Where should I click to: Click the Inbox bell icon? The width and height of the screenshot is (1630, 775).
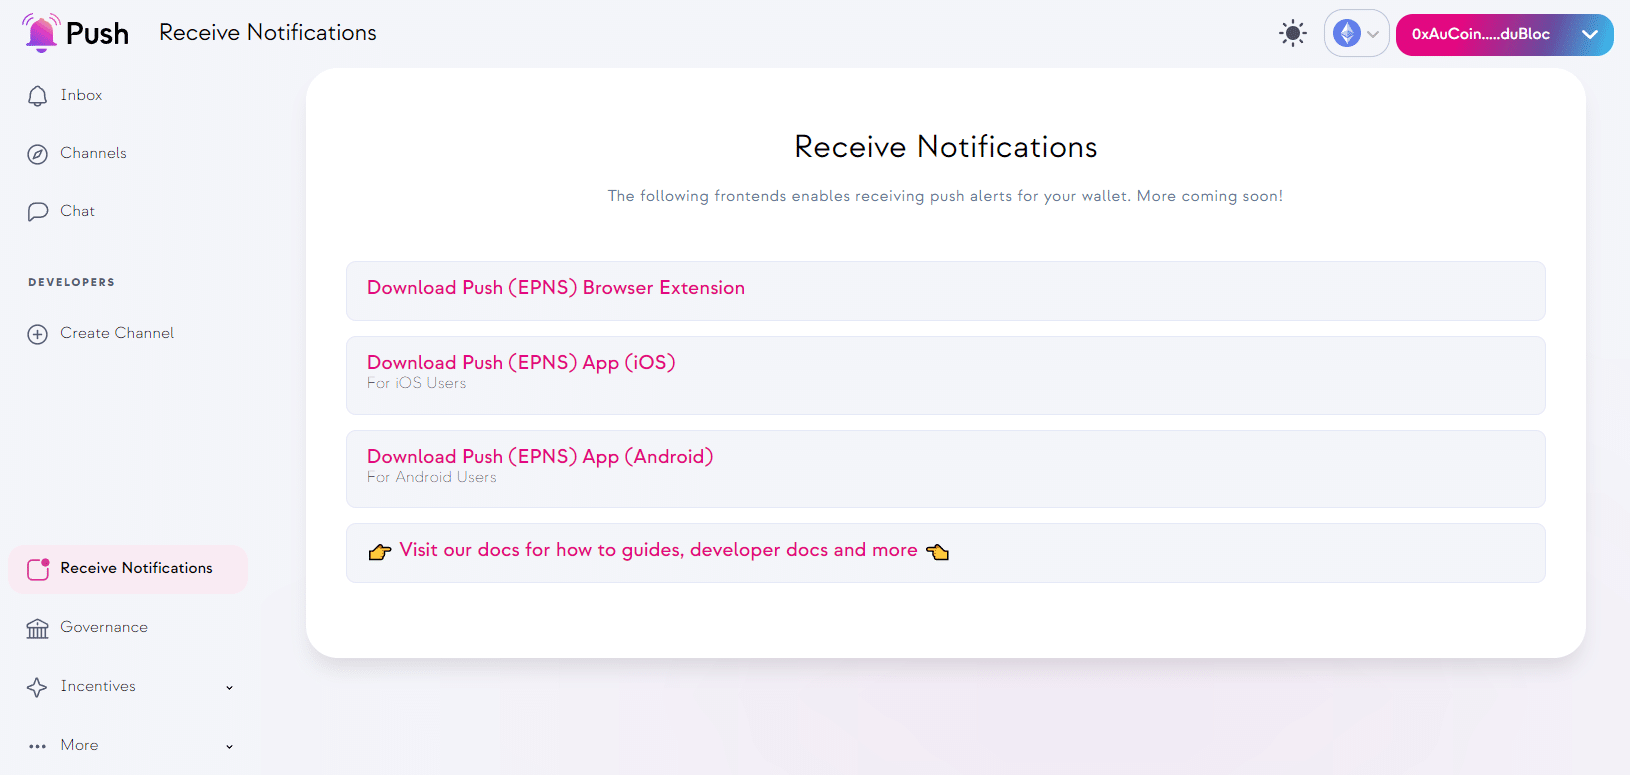pos(38,96)
